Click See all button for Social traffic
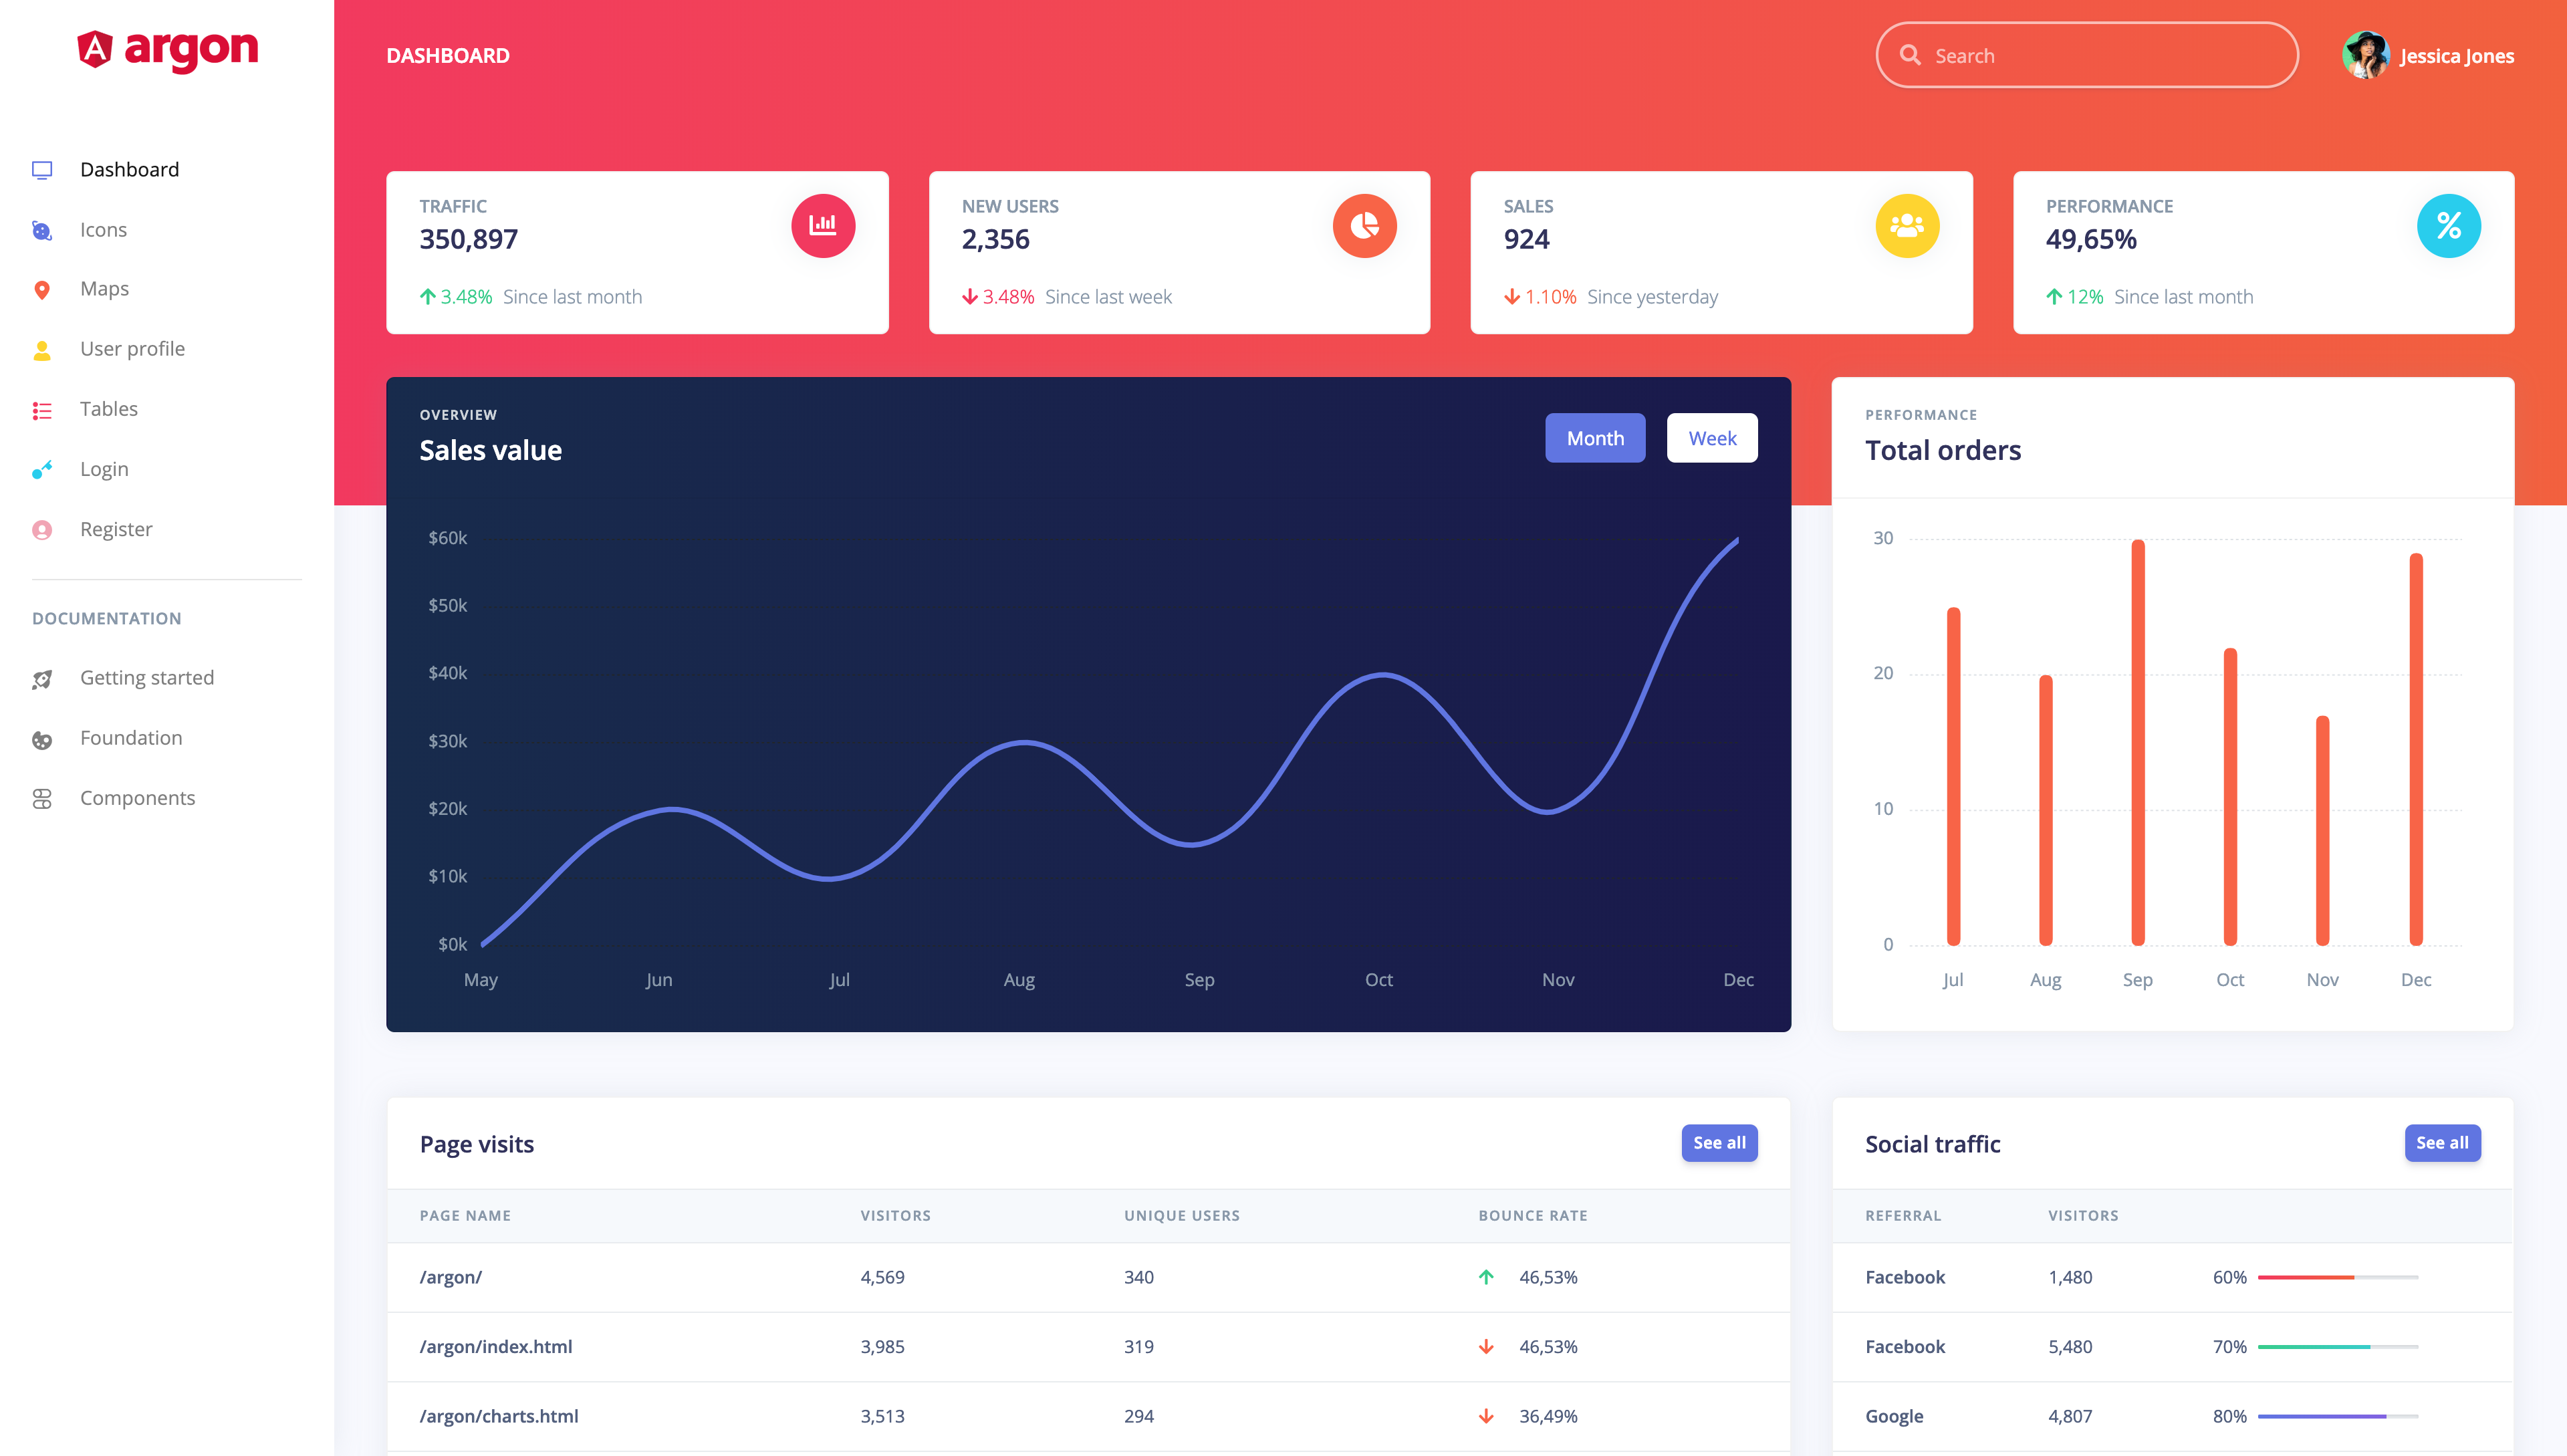This screenshot has width=2567, height=1456. pyautogui.click(x=2440, y=1142)
